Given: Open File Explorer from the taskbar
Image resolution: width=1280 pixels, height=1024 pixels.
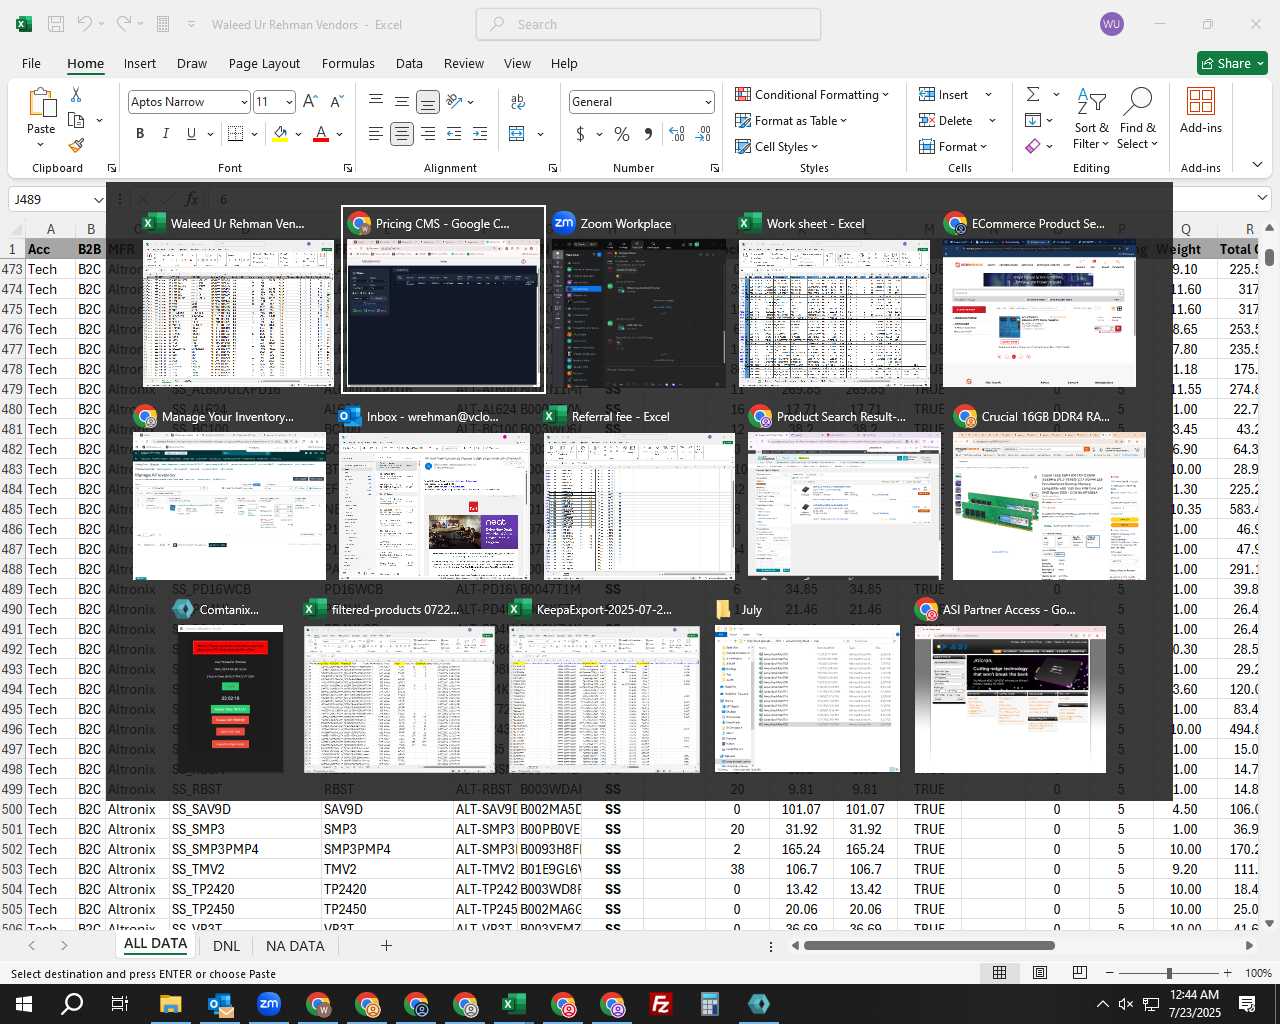Looking at the screenshot, I should tap(171, 1004).
